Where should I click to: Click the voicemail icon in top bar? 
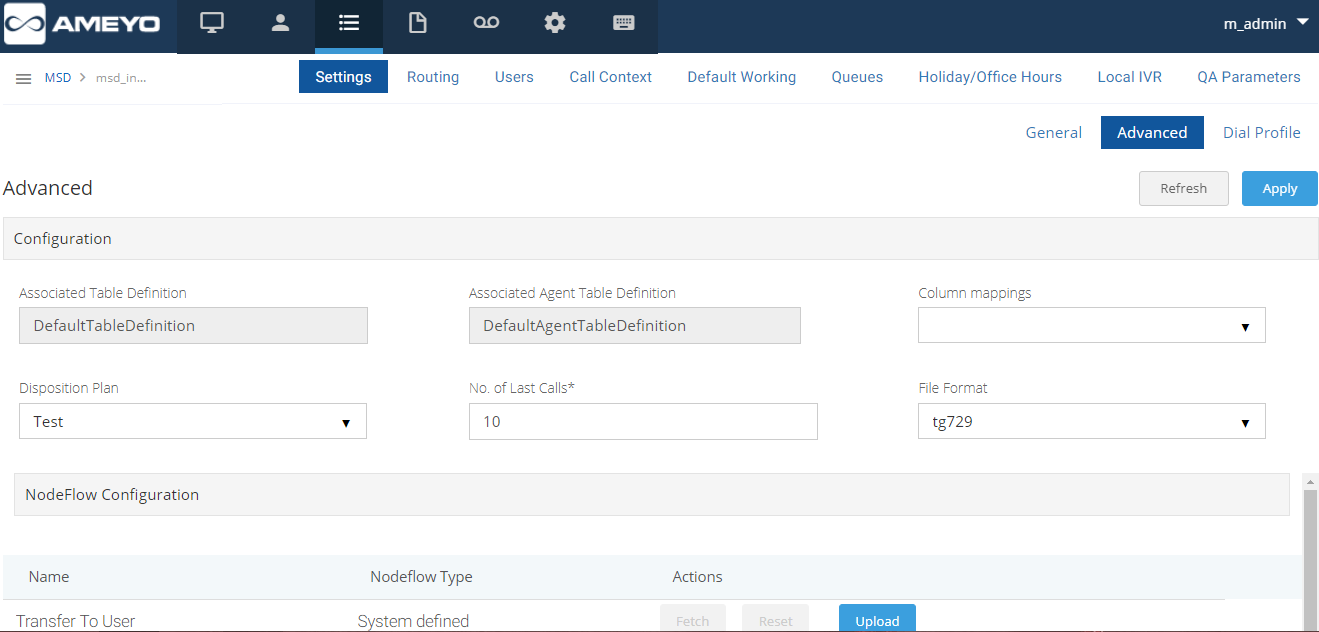coord(486,24)
